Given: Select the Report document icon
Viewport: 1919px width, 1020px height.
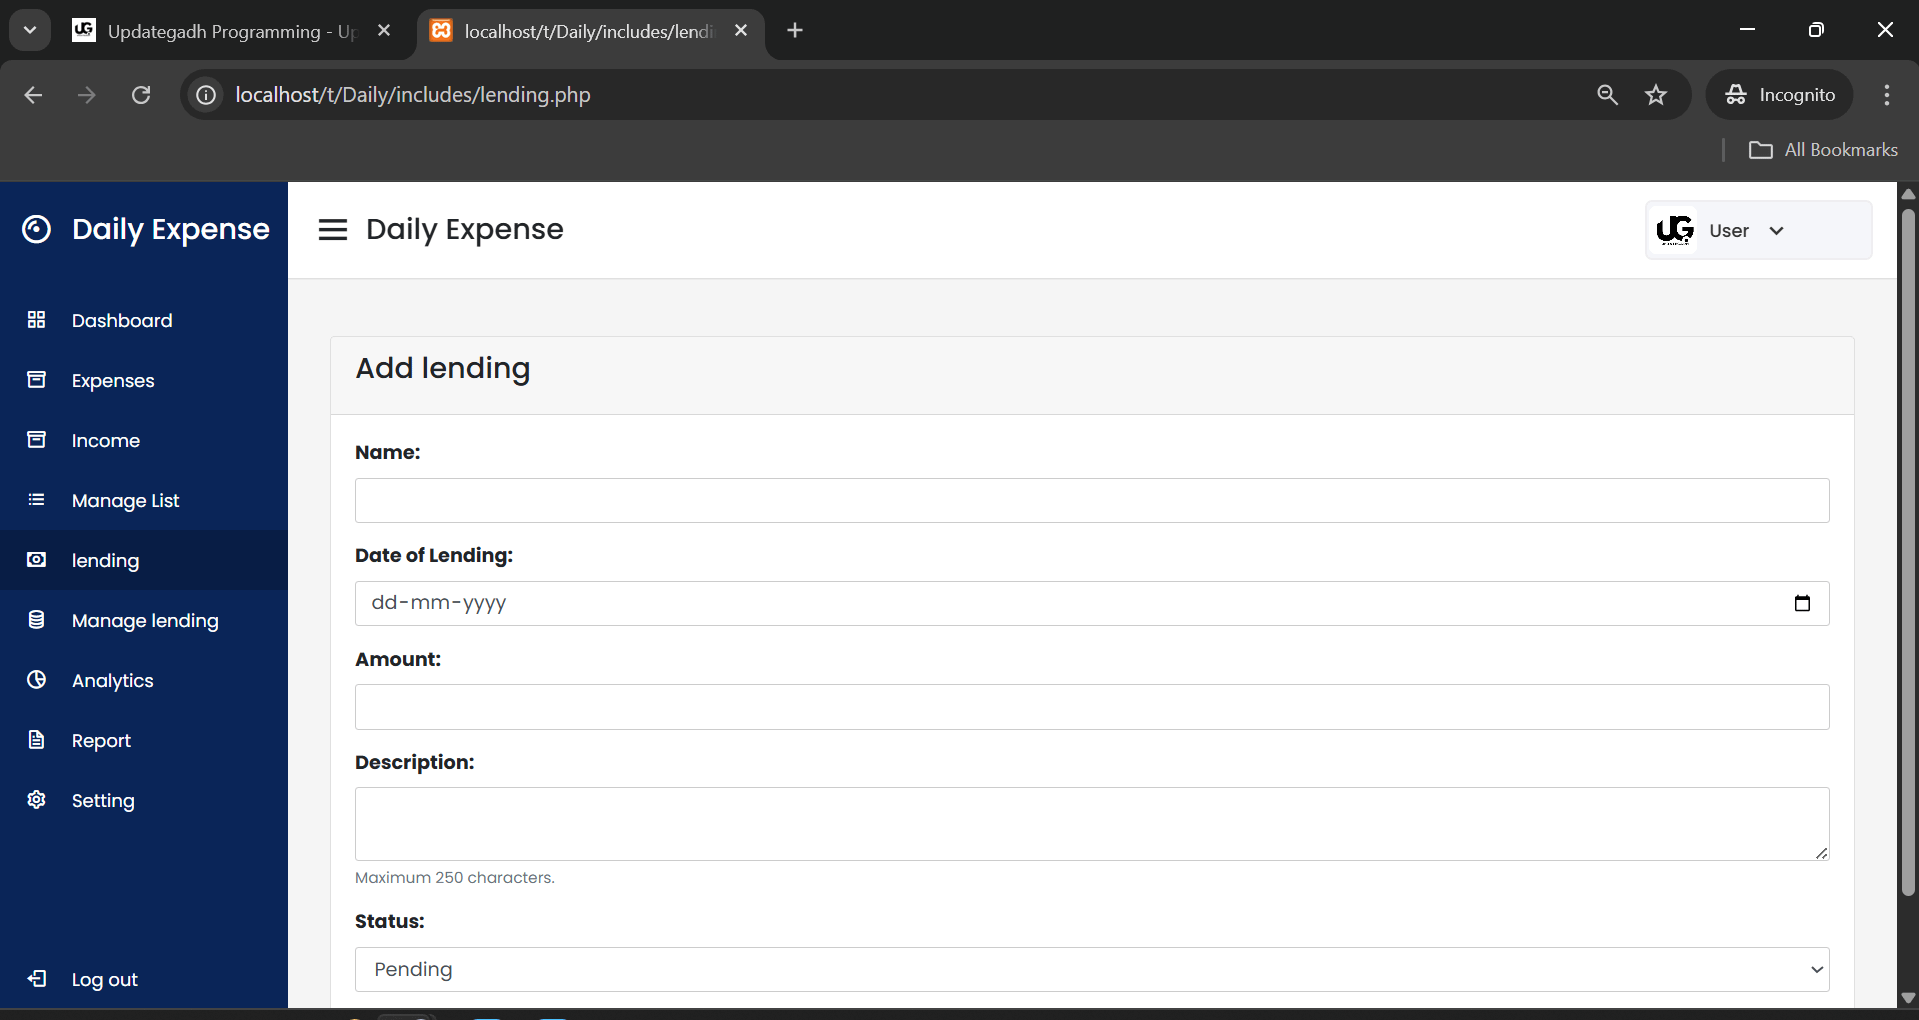Looking at the screenshot, I should coord(37,740).
